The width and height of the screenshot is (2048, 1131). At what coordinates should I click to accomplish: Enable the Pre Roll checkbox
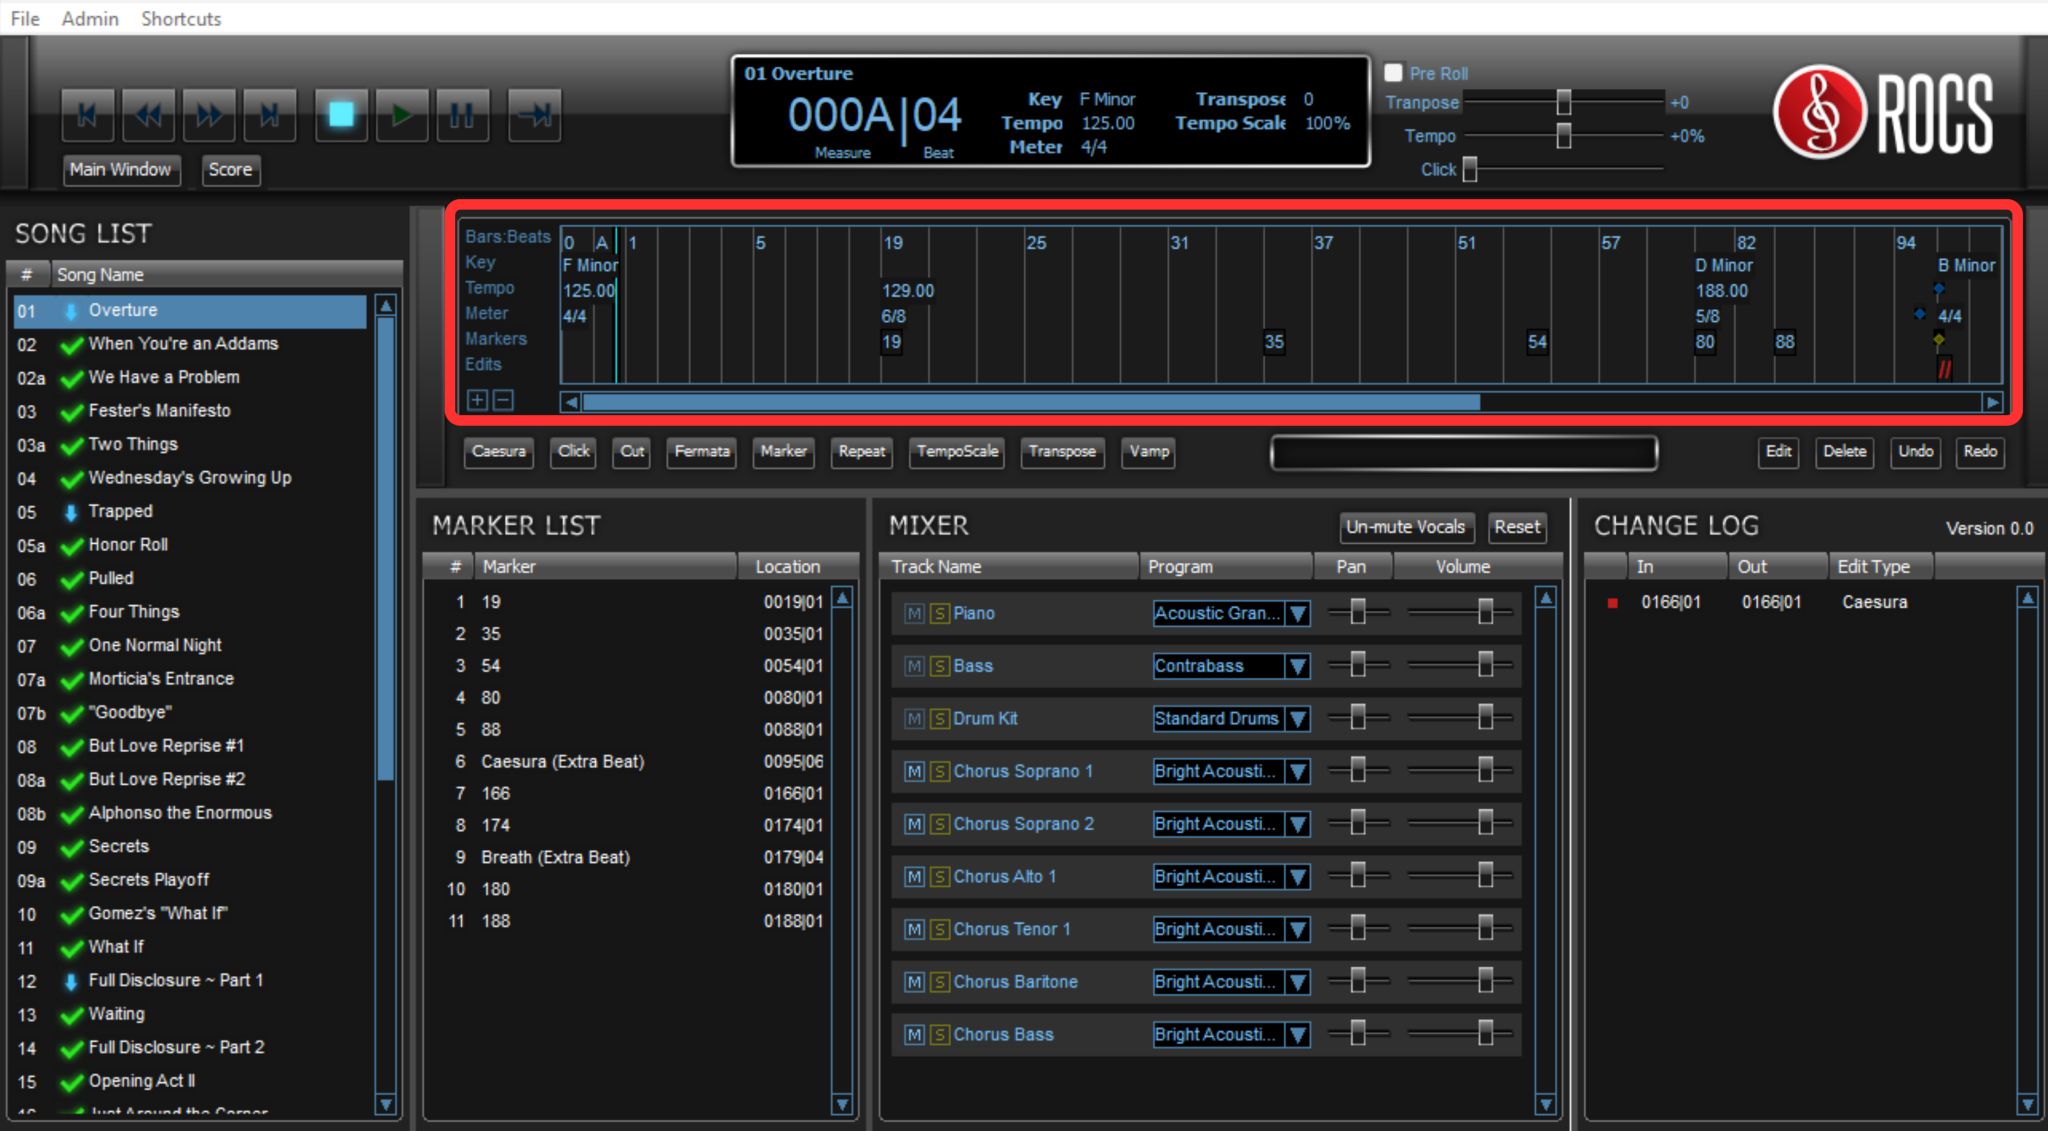(x=1392, y=72)
